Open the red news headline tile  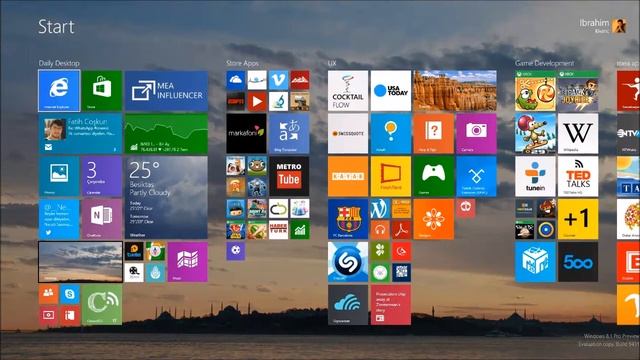[391, 305]
